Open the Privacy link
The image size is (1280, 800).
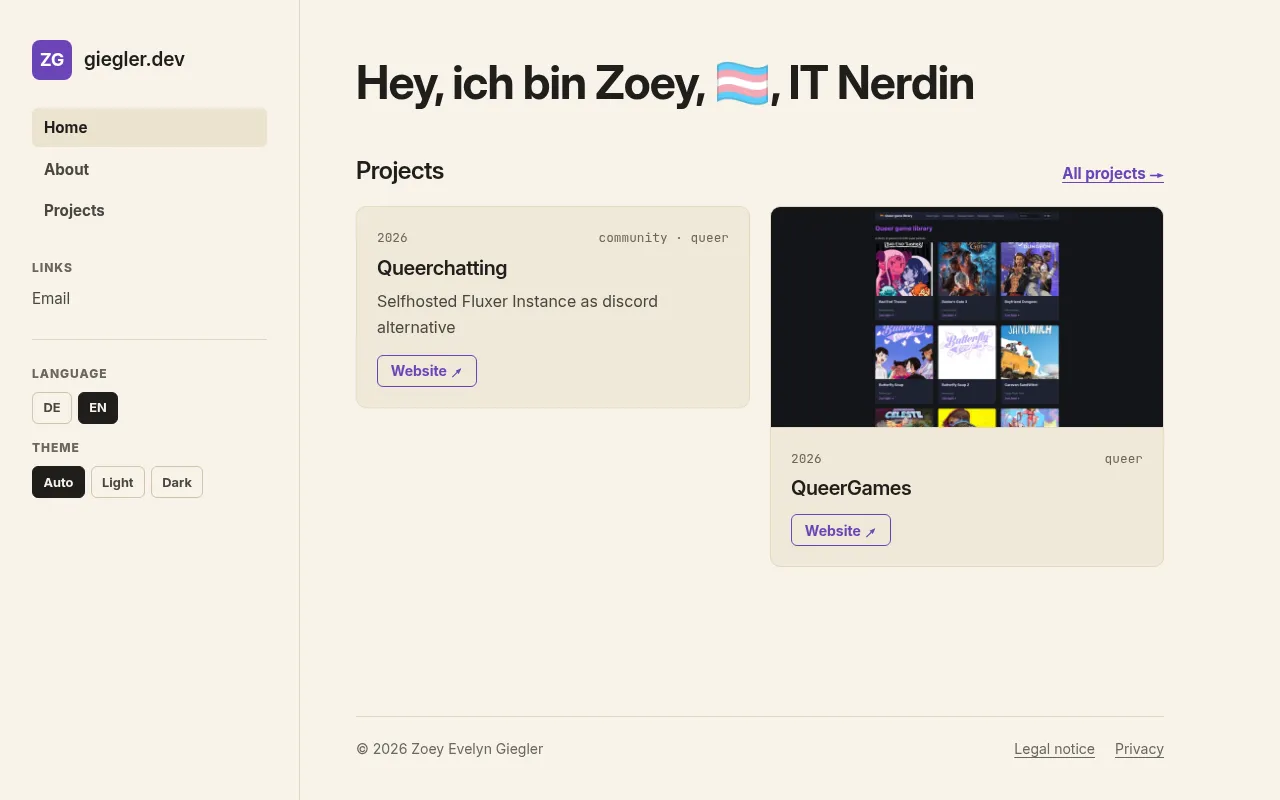click(1139, 749)
